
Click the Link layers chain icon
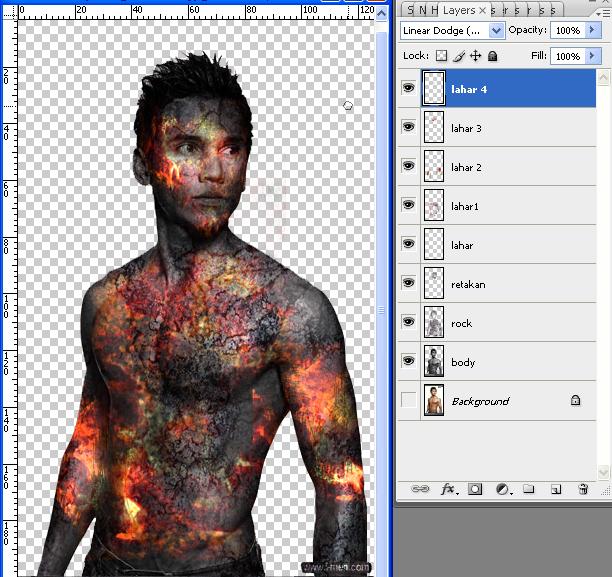pos(420,489)
